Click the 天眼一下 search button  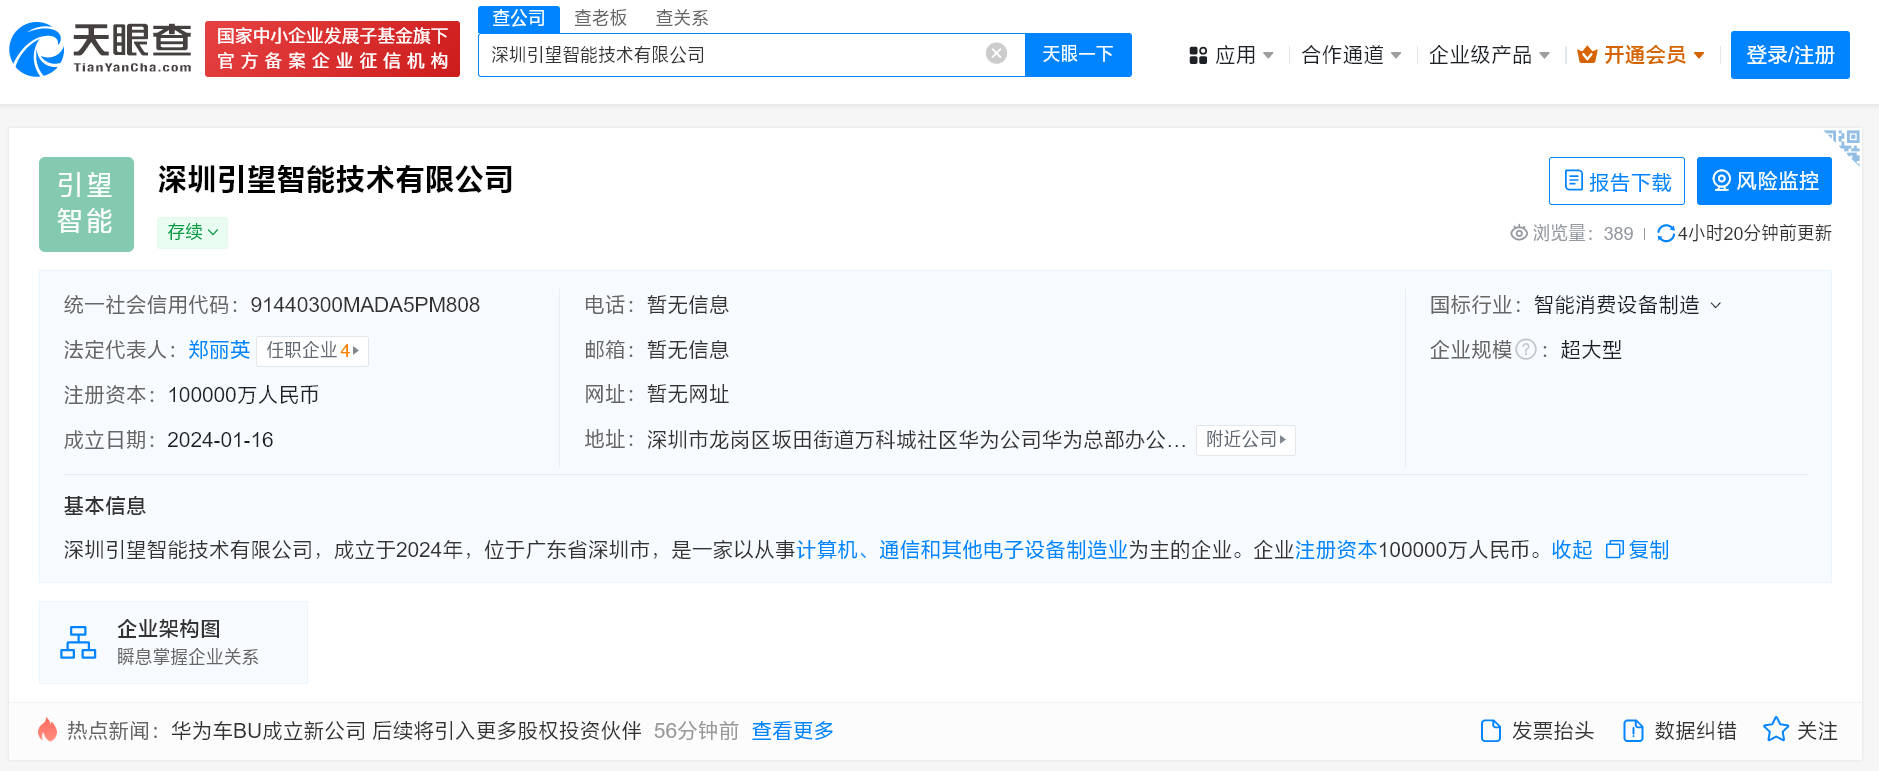[1078, 54]
